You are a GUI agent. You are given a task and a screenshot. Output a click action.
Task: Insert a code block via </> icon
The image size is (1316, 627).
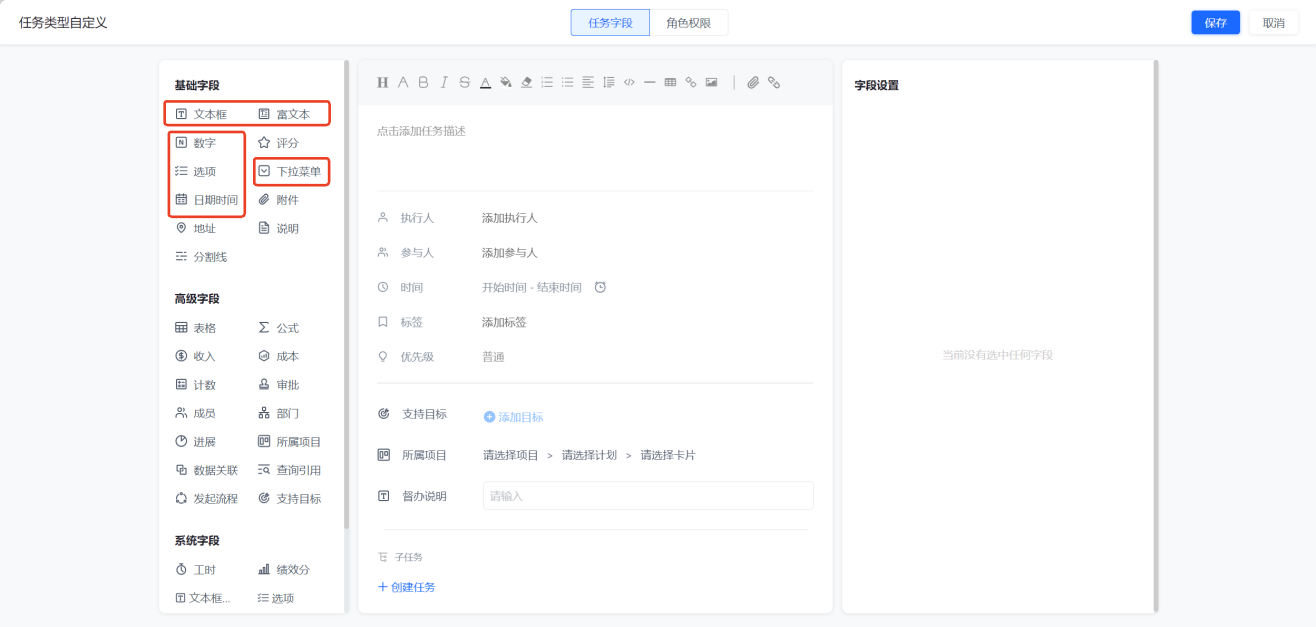(629, 83)
